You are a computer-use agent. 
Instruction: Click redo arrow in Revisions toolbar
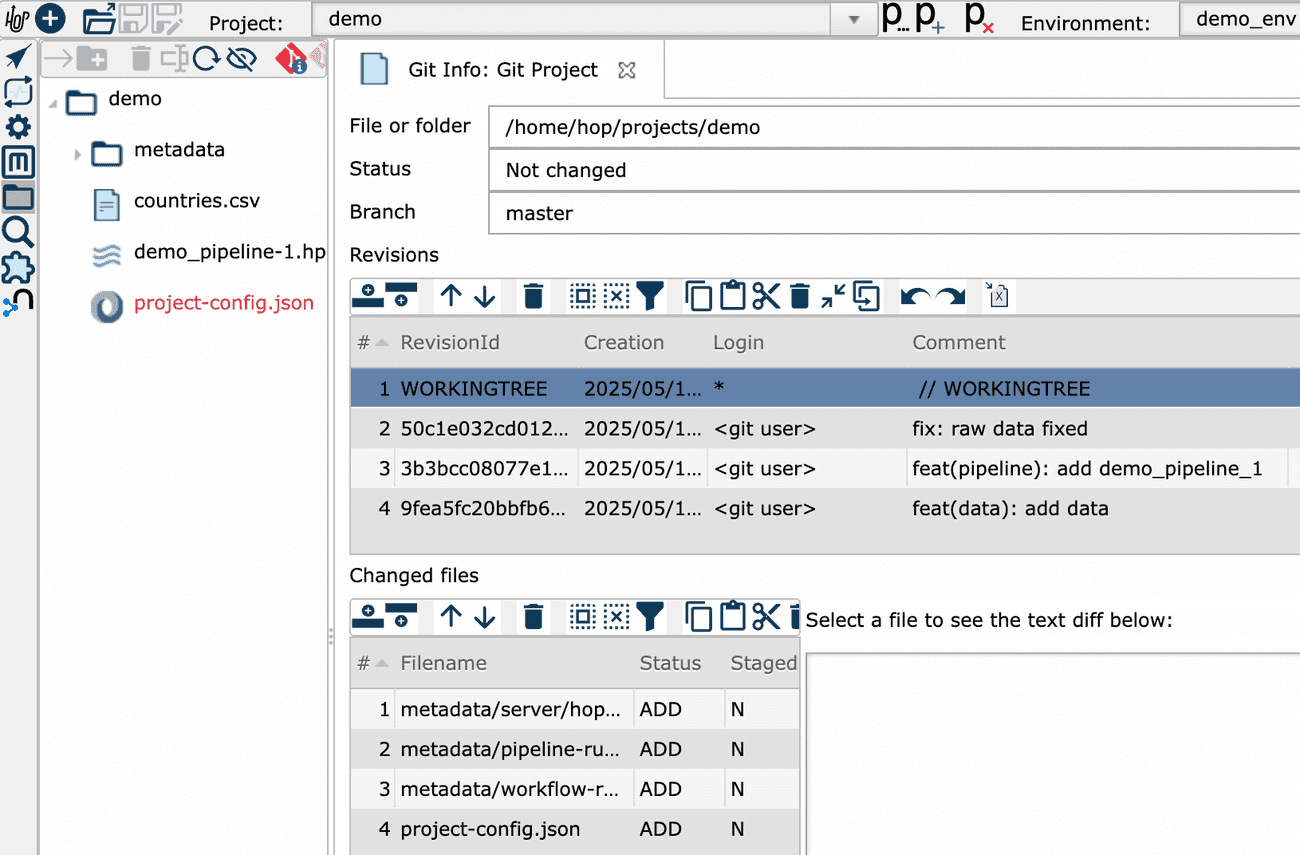click(950, 296)
